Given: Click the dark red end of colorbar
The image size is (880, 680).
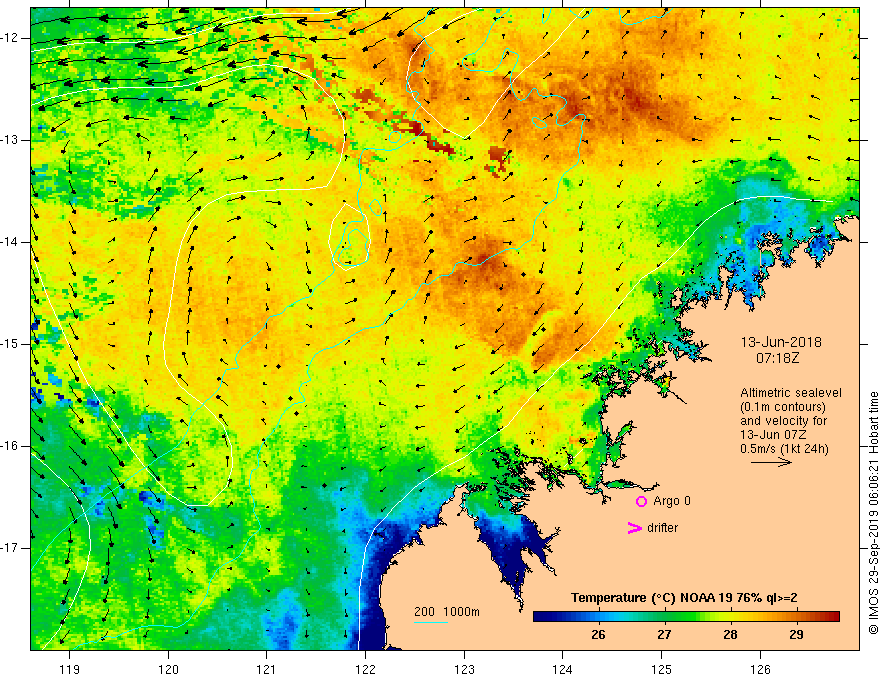Looking at the screenshot, I should [833, 616].
